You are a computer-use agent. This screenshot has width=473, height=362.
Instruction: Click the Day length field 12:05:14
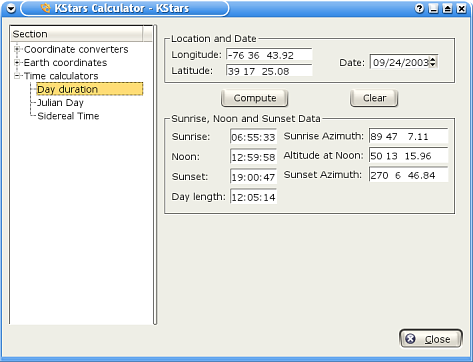pos(253,197)
